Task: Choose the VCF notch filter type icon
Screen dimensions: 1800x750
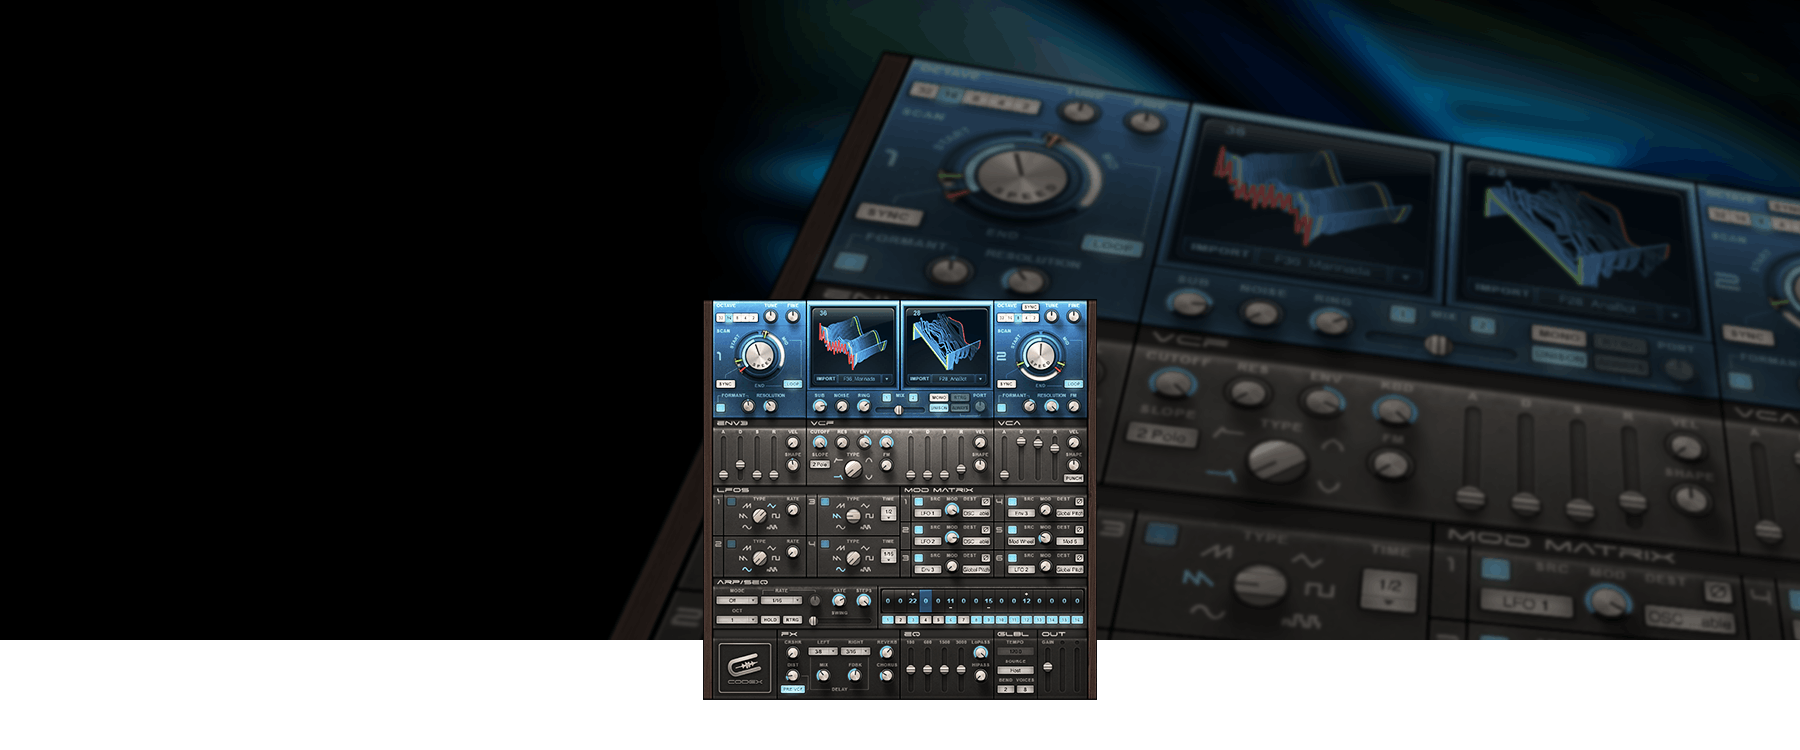Action: coord(869,477)
